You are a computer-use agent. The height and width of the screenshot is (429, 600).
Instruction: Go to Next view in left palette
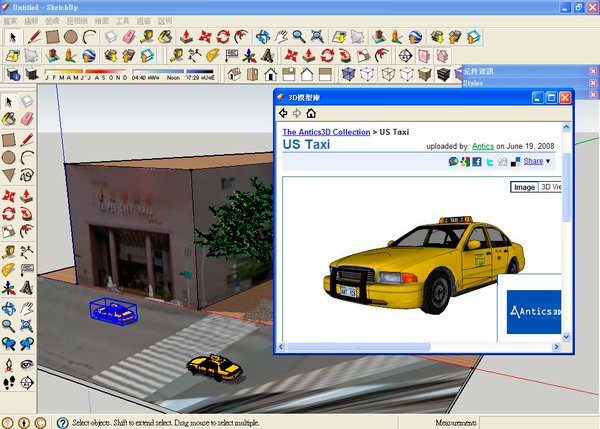coord(26,344)
